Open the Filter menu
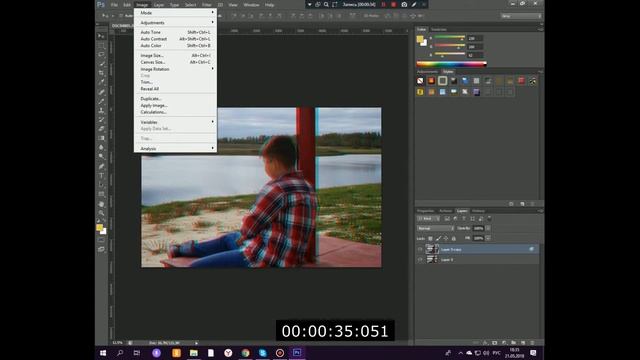The width and height of the screenshot is (640, 360). coord(207,5)
